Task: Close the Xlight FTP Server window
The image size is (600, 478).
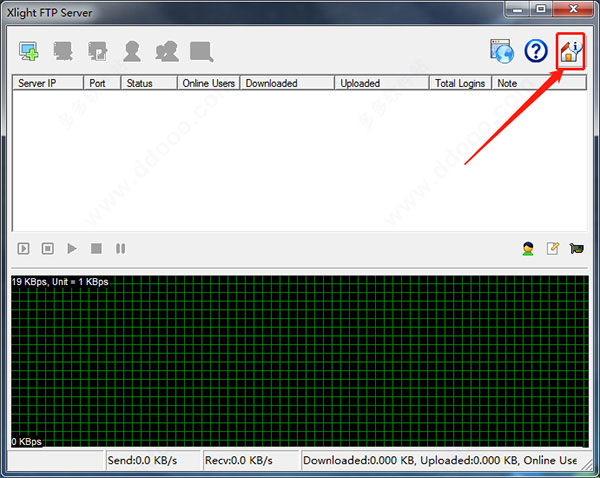Action: 573,9
